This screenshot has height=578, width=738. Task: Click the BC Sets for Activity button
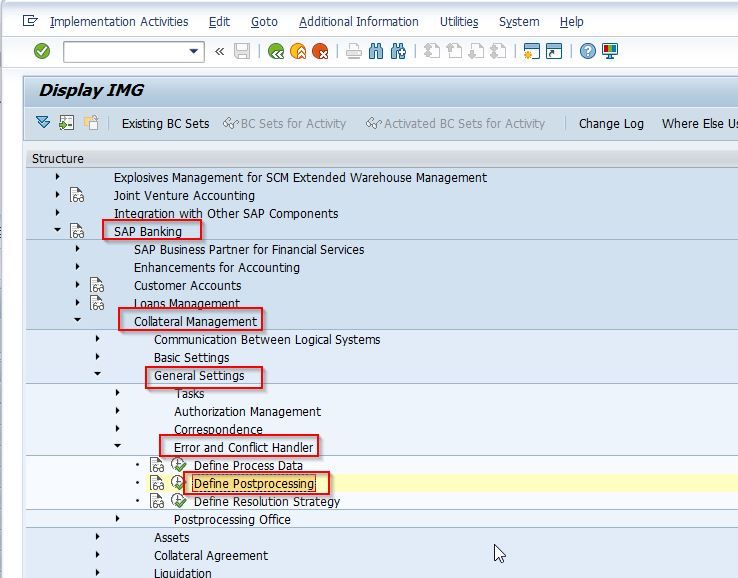tap(284, 123)
